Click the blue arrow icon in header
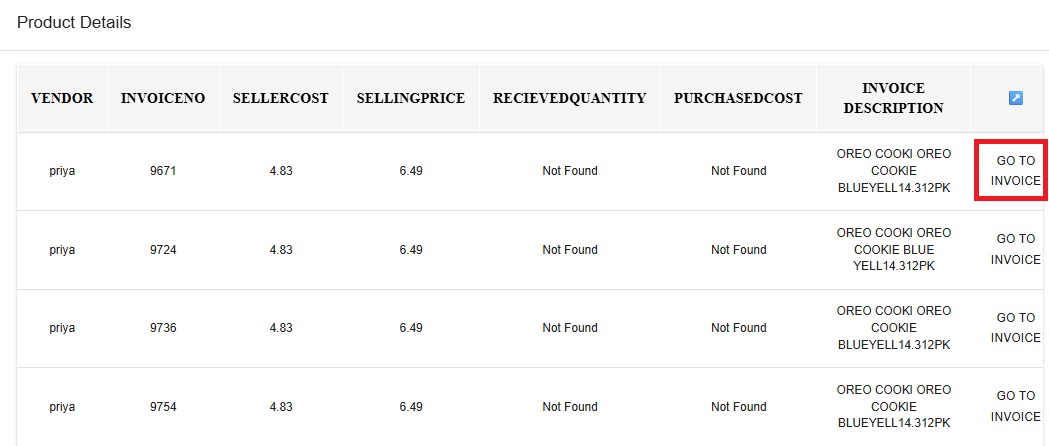Screen dimensions: 1049x446 (1015, 98)
